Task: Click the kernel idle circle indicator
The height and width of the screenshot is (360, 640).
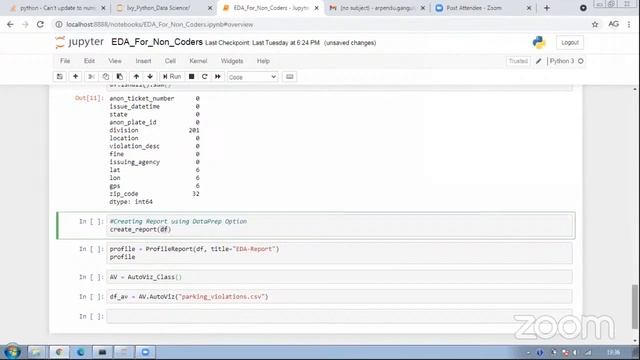Action: pyautogui.click(x=581, y=61)
